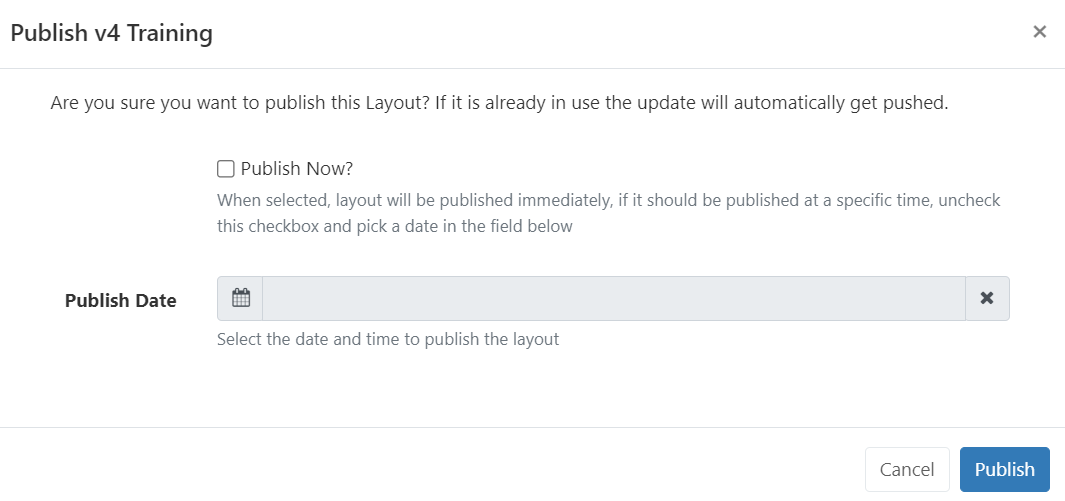Close the Publish v4 Training dialog
1065x501 pixels.
pos(1039,32)
